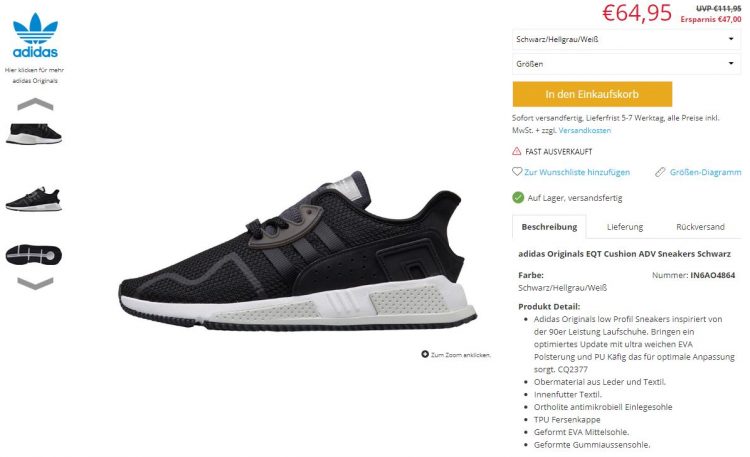750x457 pixels.
Task: Click the main shoe image to zoom
Action: (298, 250)
